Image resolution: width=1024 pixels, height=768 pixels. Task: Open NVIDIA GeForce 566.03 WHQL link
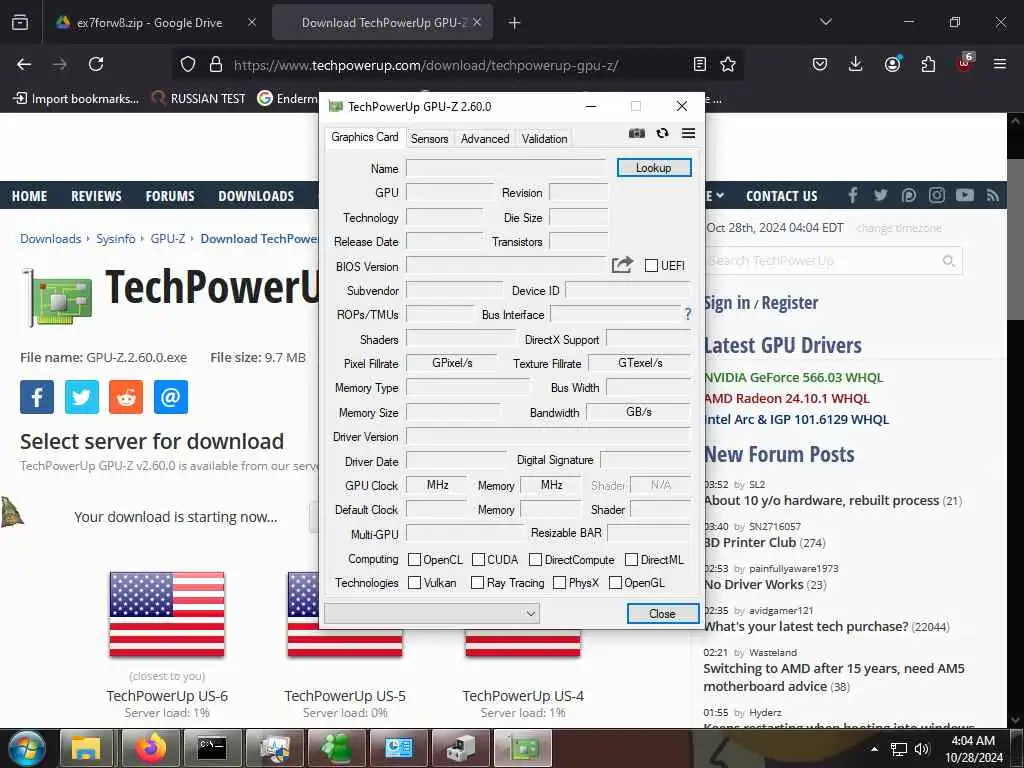coord(793,377)
